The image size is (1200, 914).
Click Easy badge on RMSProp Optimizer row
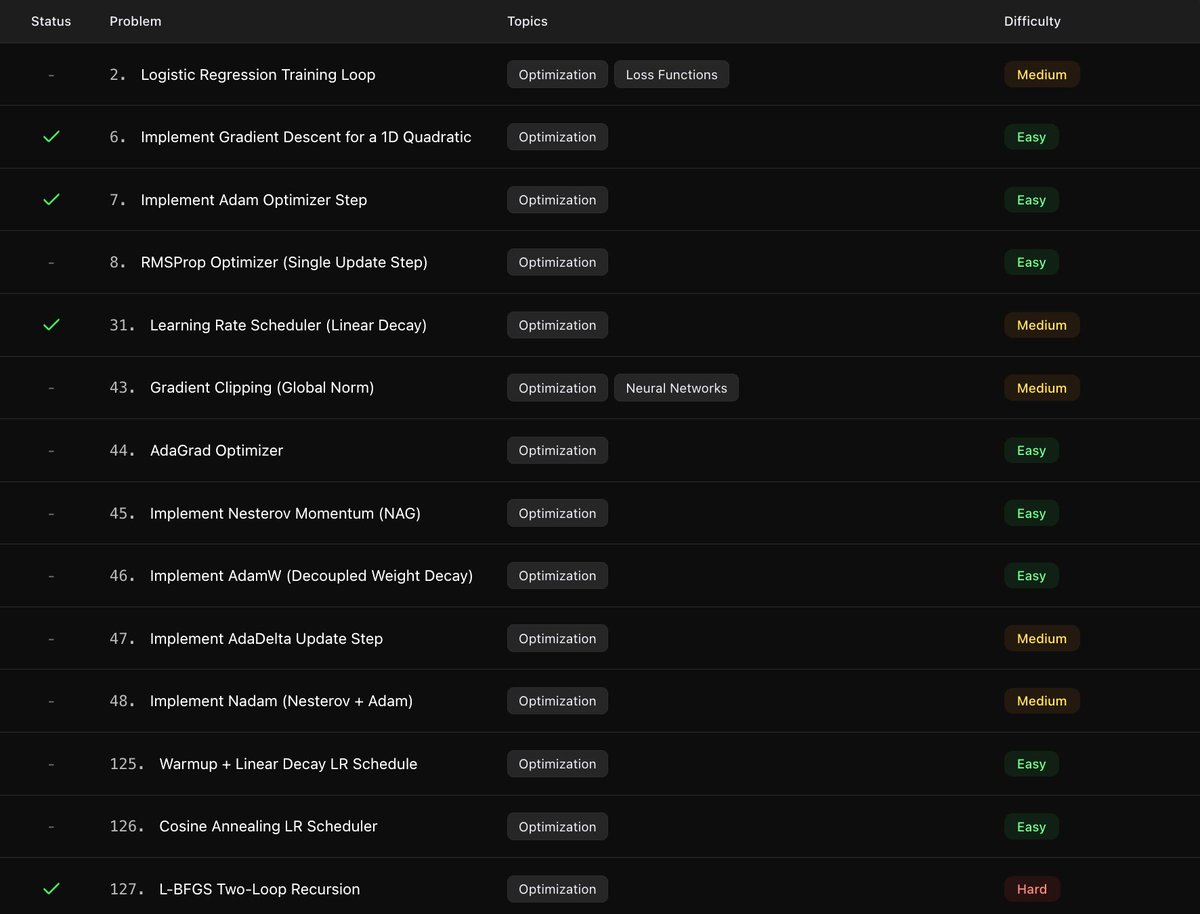[x=1031, y=262]
